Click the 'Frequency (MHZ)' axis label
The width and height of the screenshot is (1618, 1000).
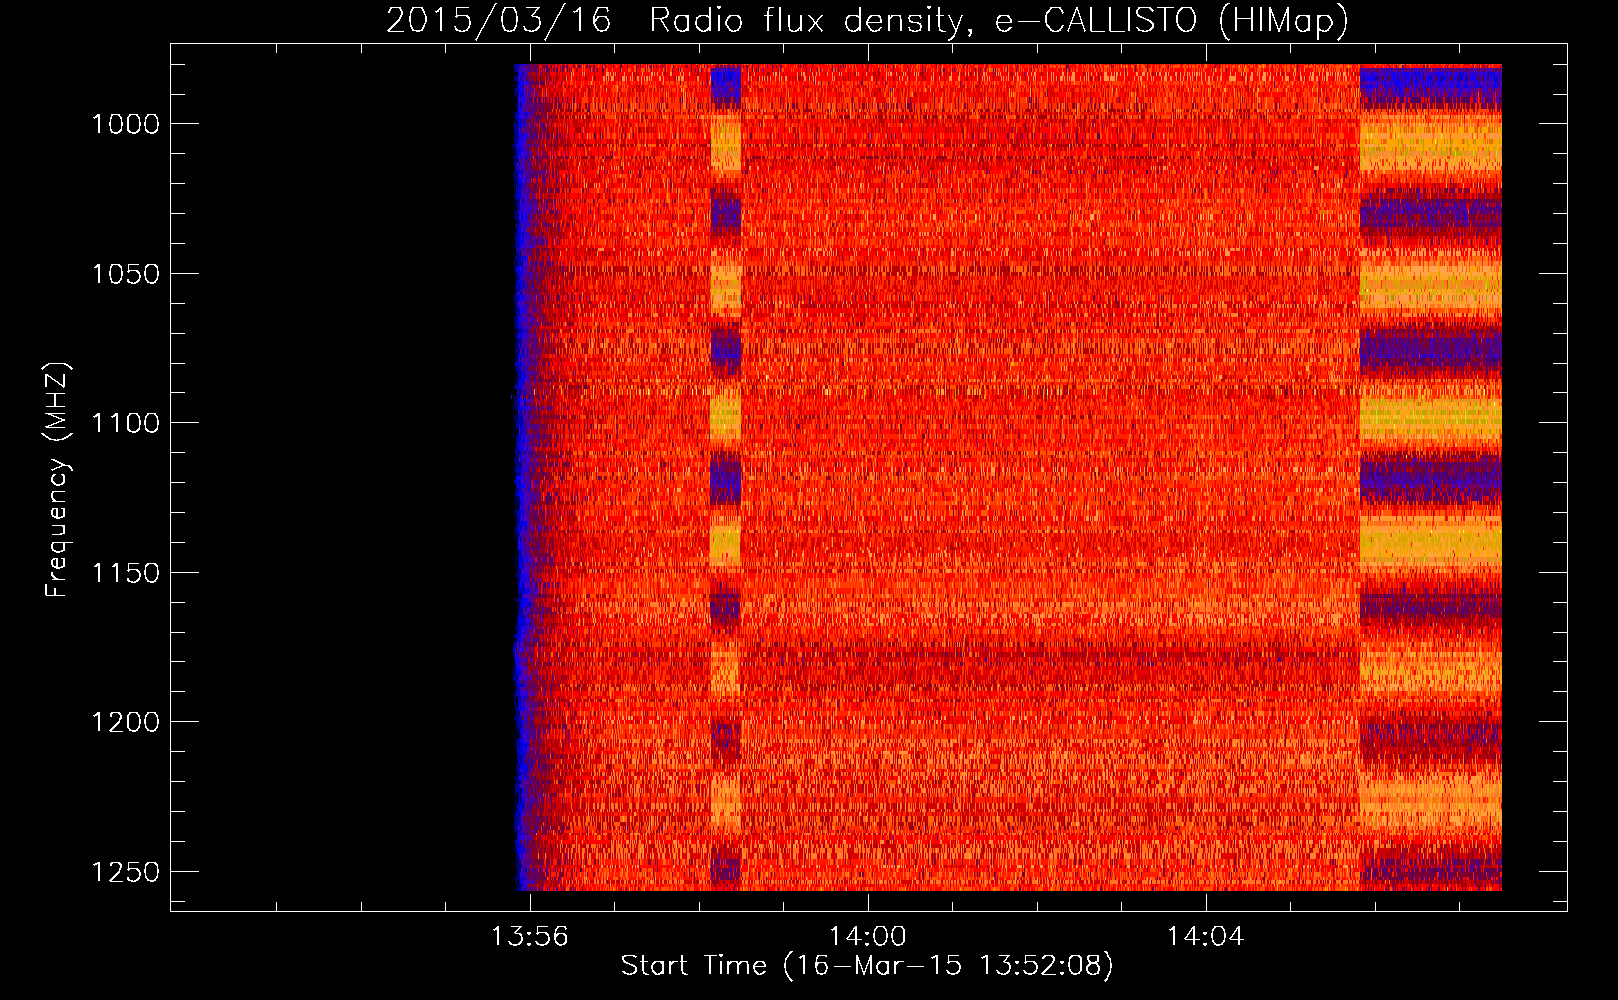coord(58,480)
